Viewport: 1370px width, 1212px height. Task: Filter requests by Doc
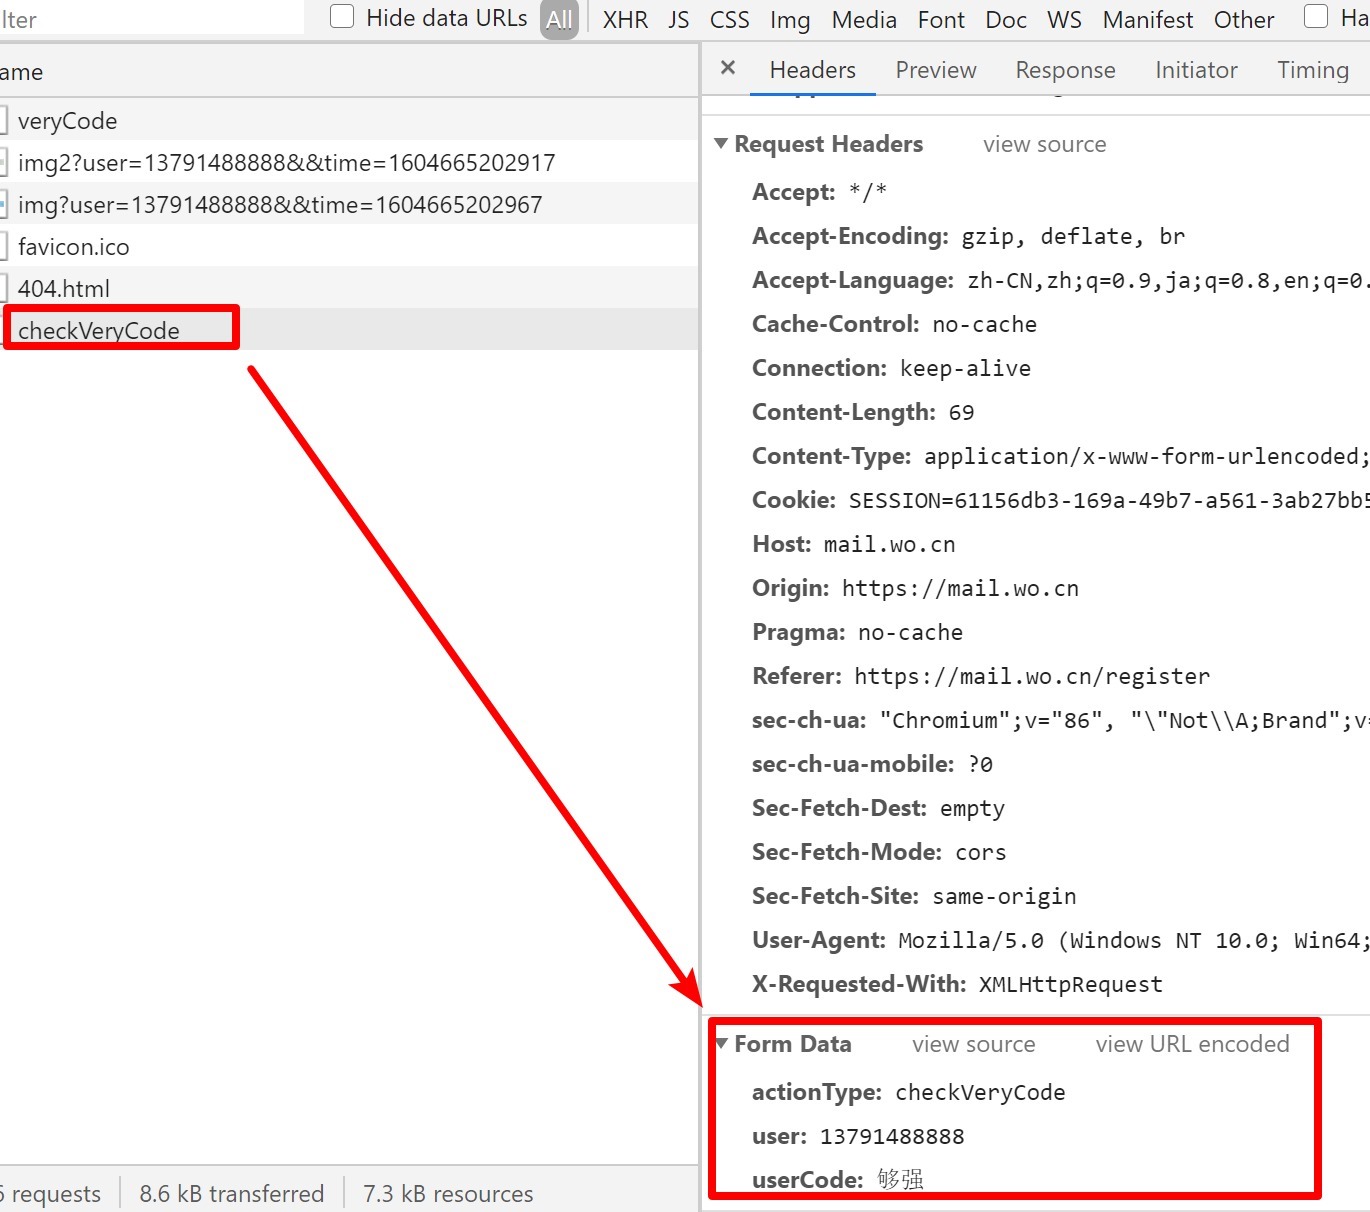(x=1006, y=20)
